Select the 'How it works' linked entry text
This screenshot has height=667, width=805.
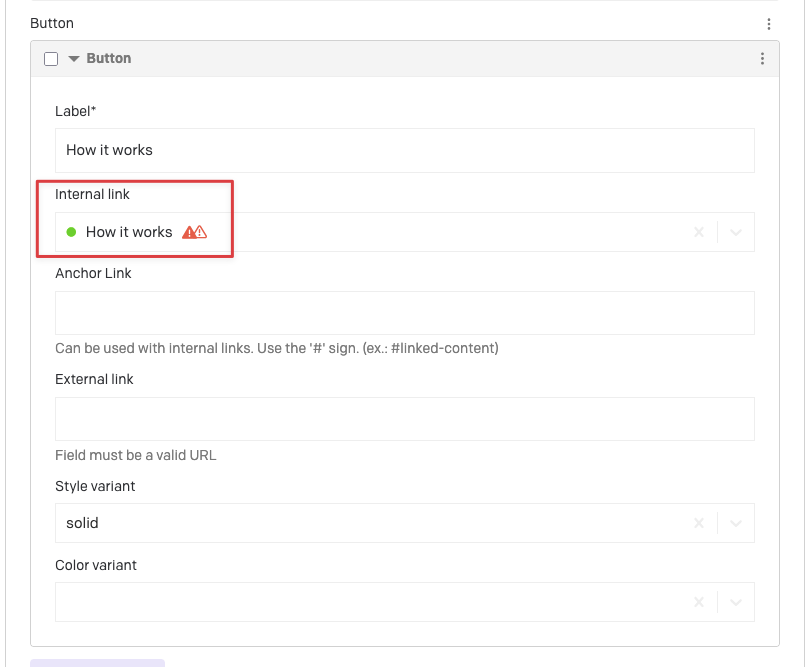pyautogui.click(x=129, y=232)
